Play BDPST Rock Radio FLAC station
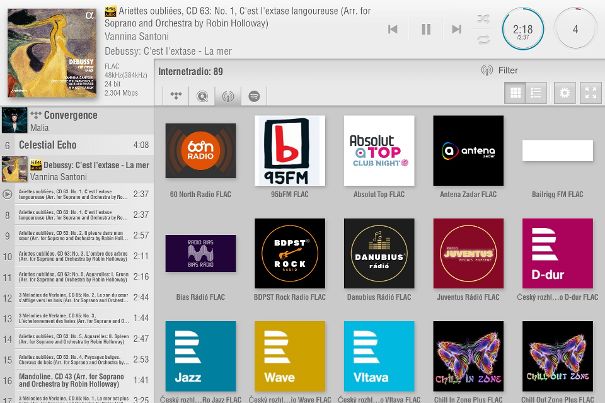The width and height of the screenshot is (605, 403). (290, 253)
